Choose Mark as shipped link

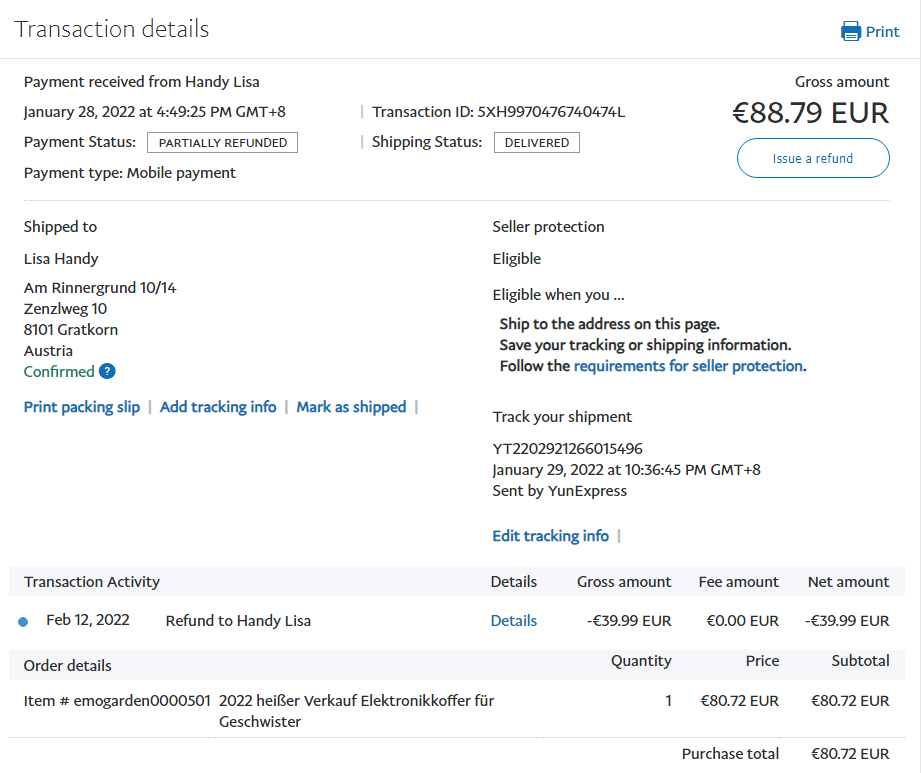tap(351, 407)
